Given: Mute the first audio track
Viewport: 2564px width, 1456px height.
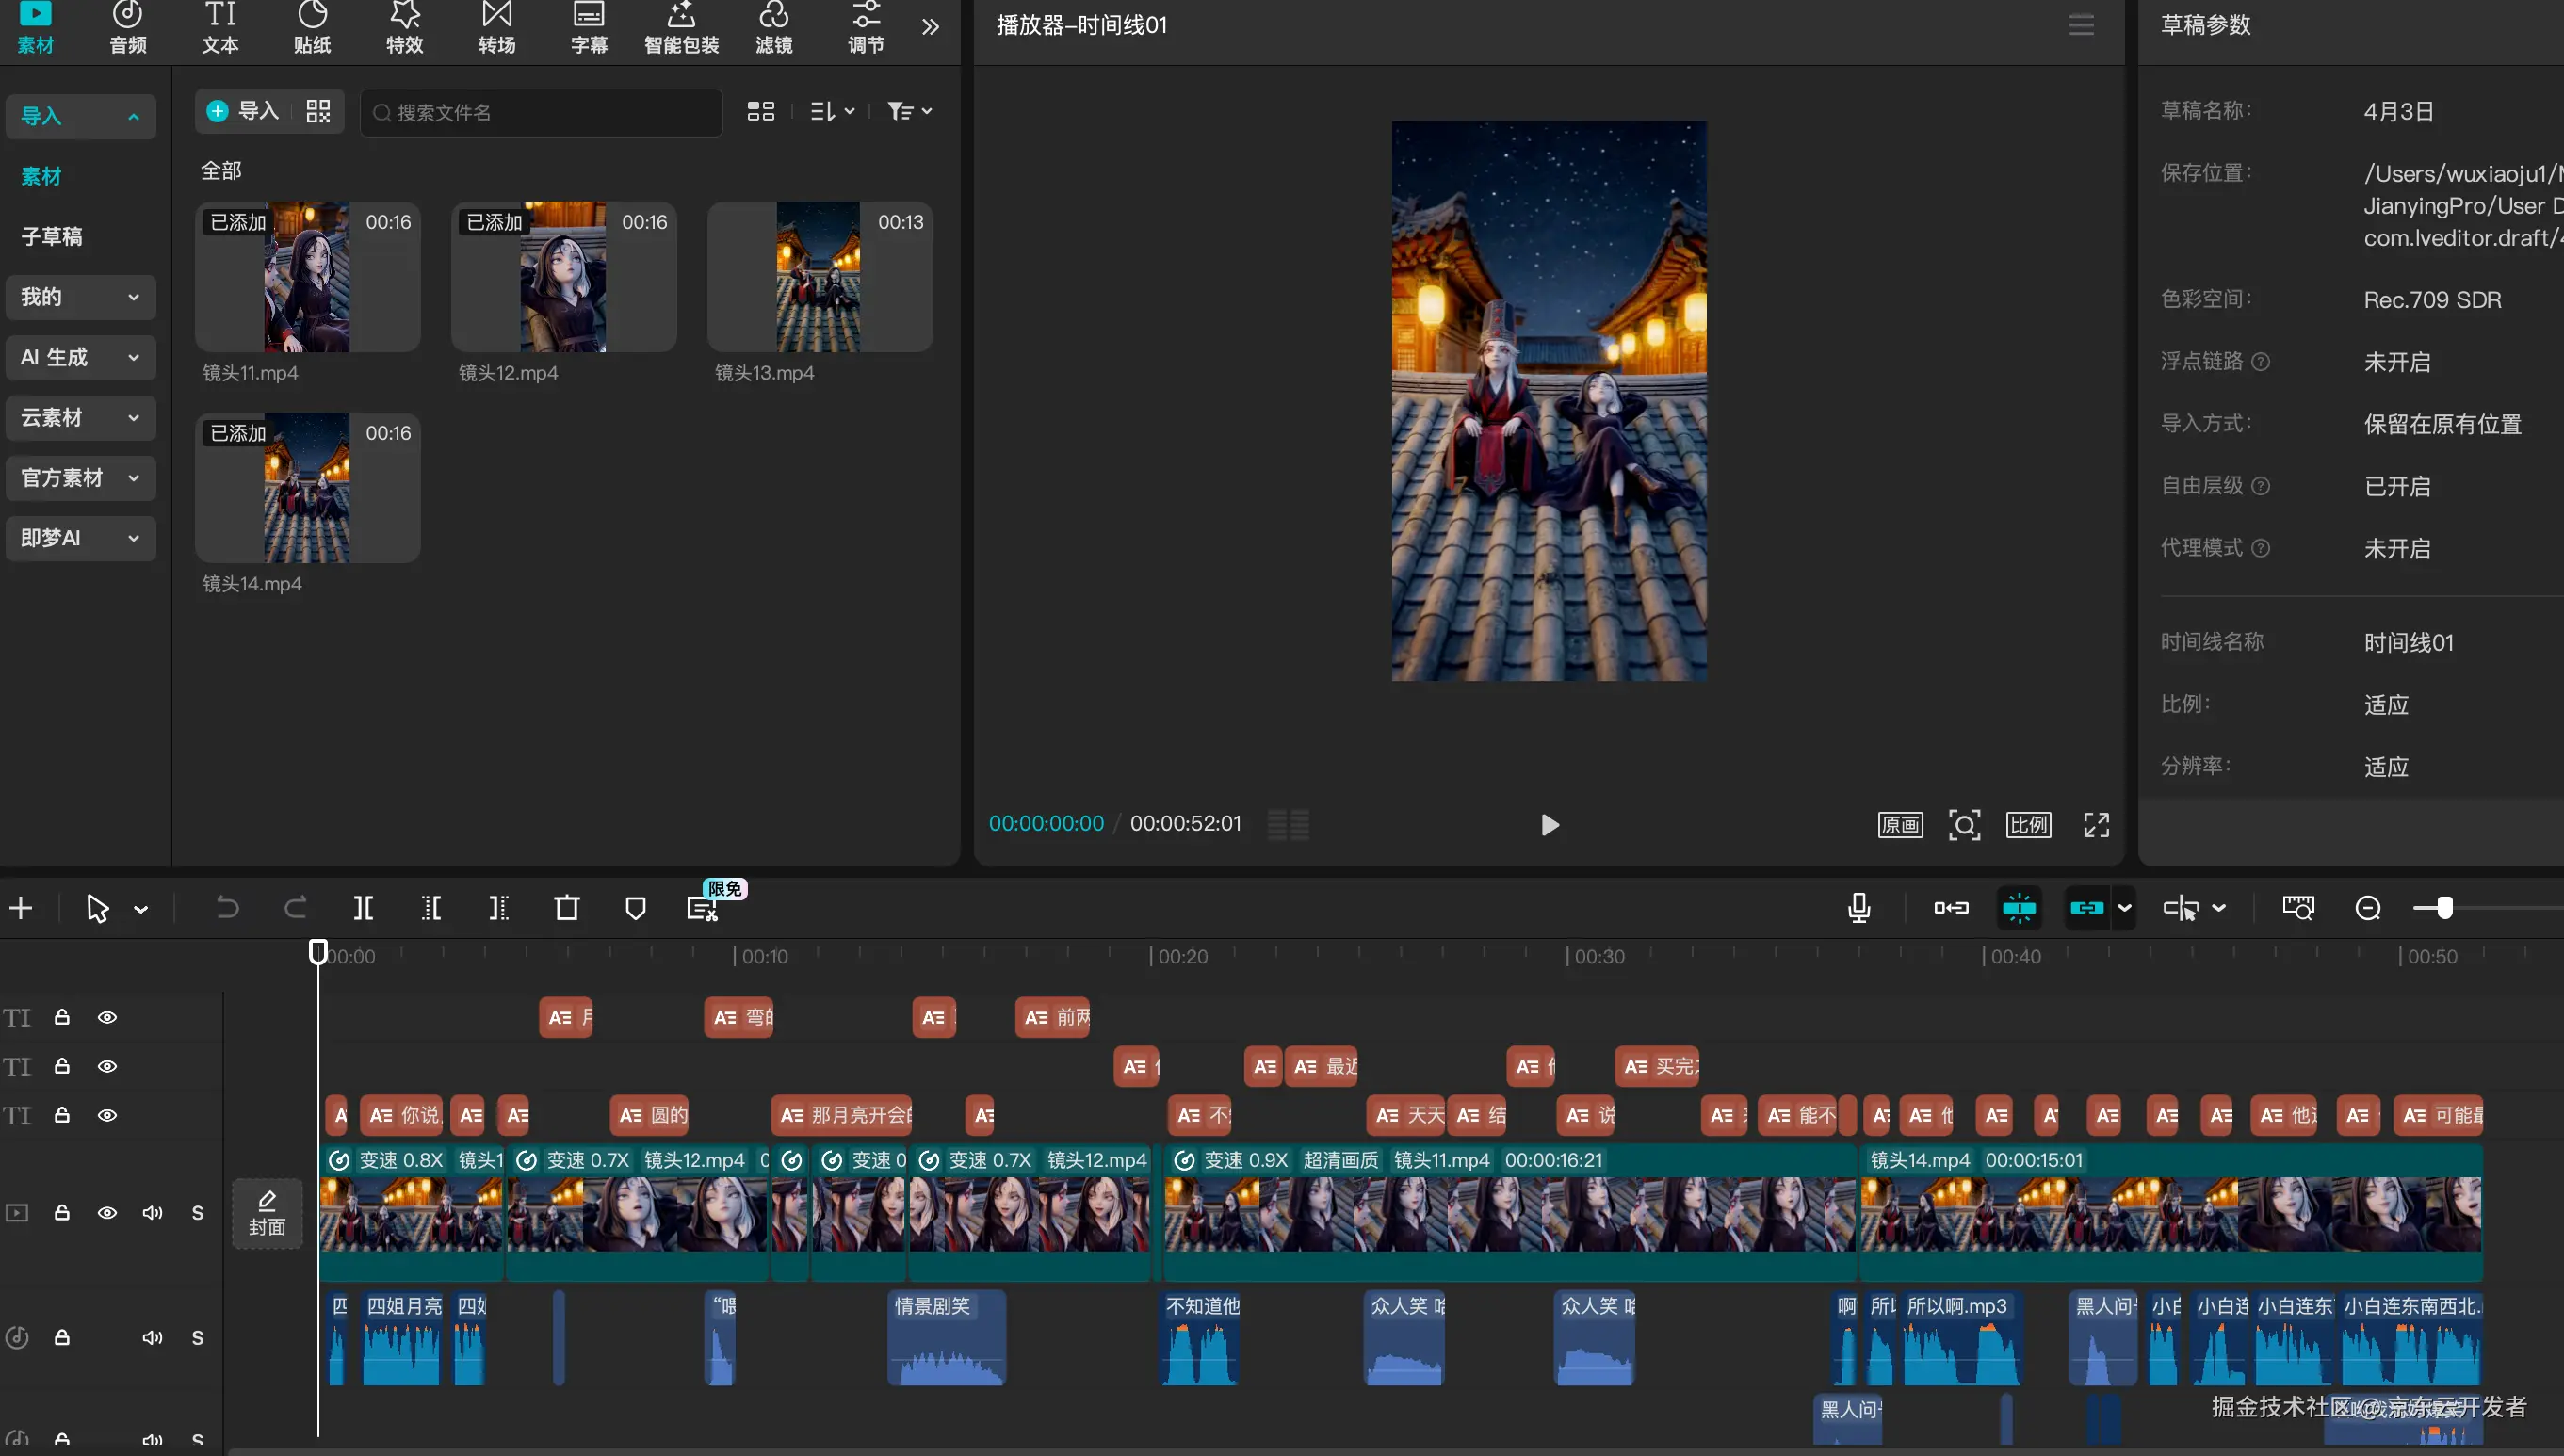Looking at the screenshot, I should pyautogui.click(x=152, y=1338).
